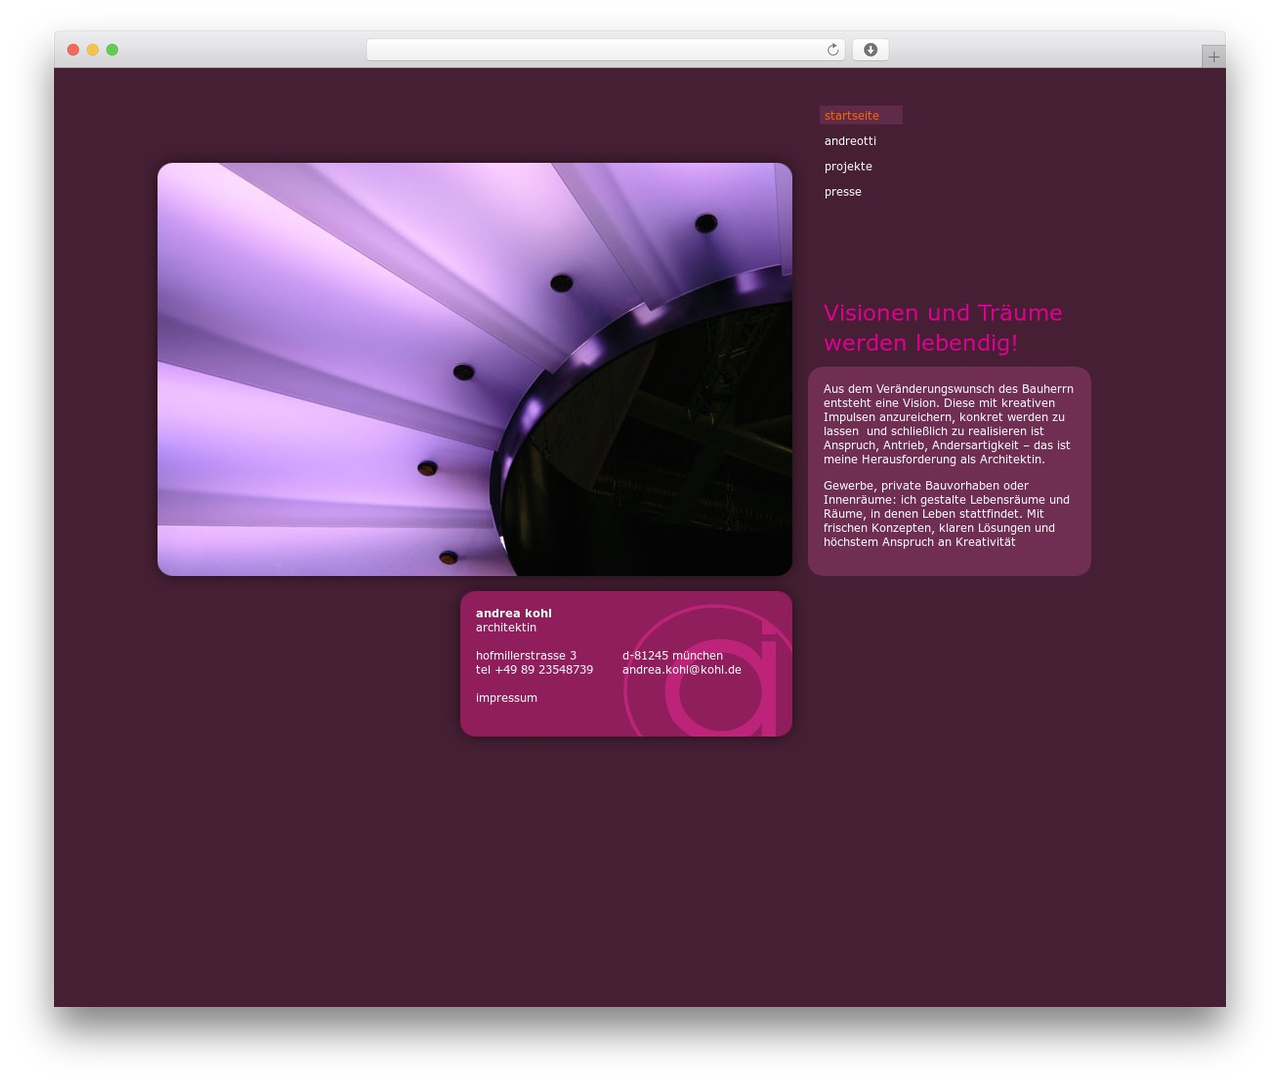The height and width of the screenshot is (1084, 1280).
Task: Click the paragraph starting Aus dem Veränderungswunsch
Action: (x=948, y=424)
